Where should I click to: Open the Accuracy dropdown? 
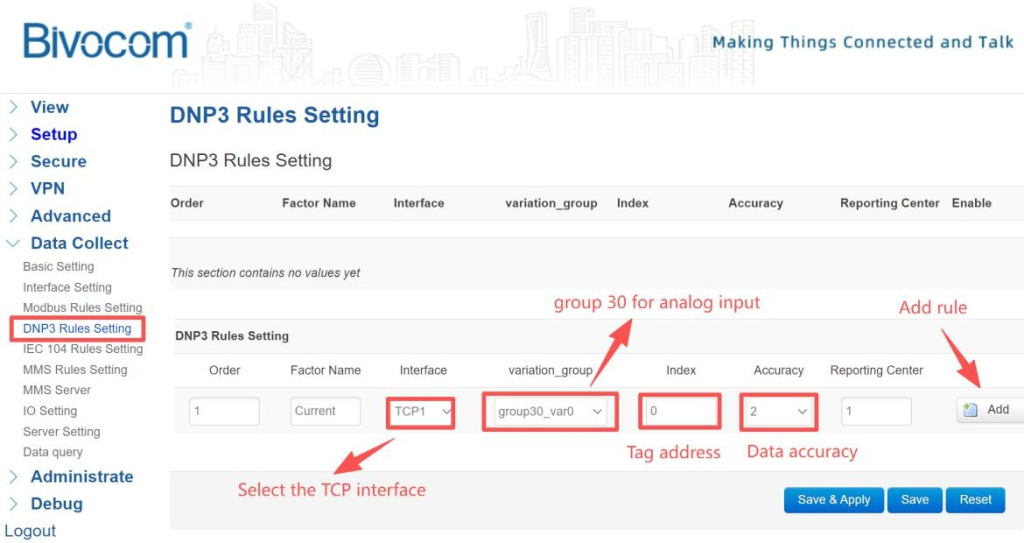click(x=779, y=411)
